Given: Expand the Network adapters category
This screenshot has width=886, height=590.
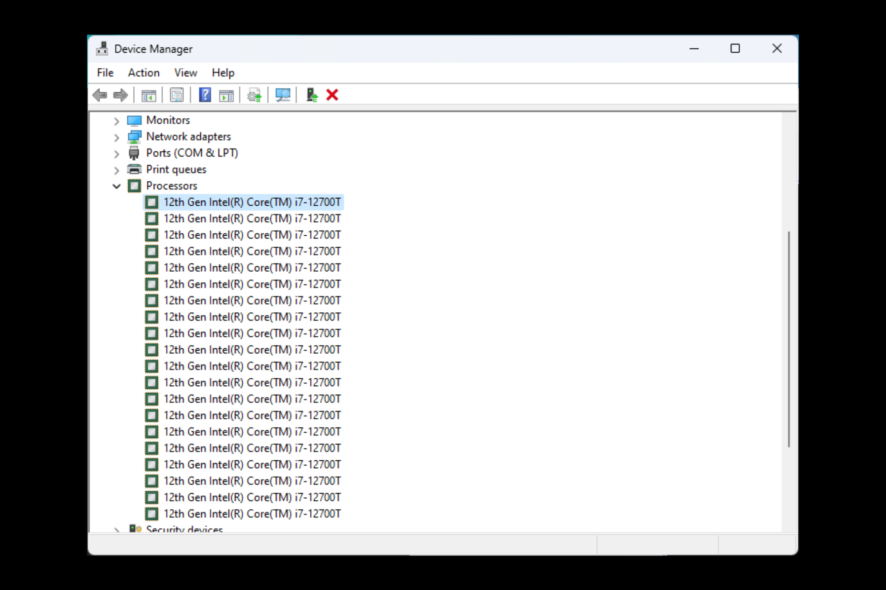Looking at the screenshot, I should click(116, 137).
